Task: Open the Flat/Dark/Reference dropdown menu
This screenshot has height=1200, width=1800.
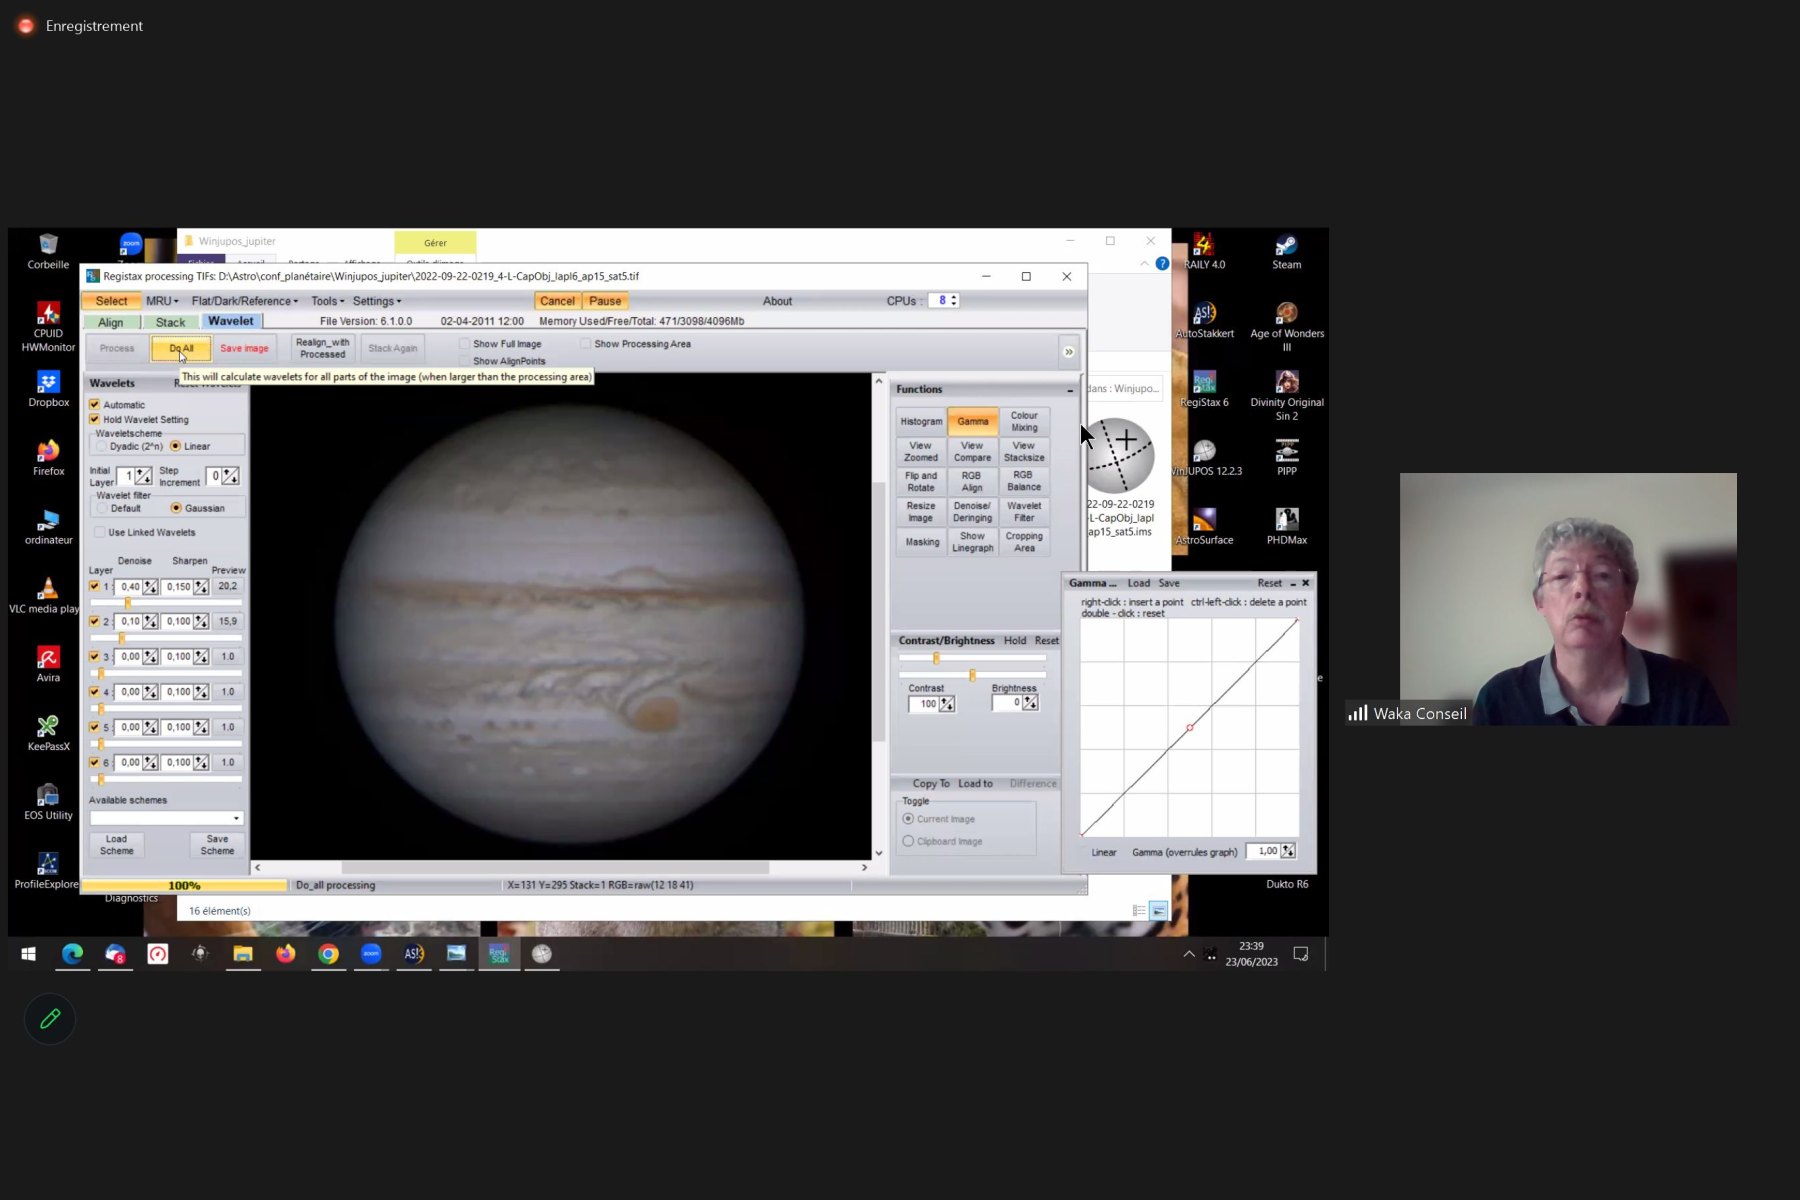Action: click(244, 301)
